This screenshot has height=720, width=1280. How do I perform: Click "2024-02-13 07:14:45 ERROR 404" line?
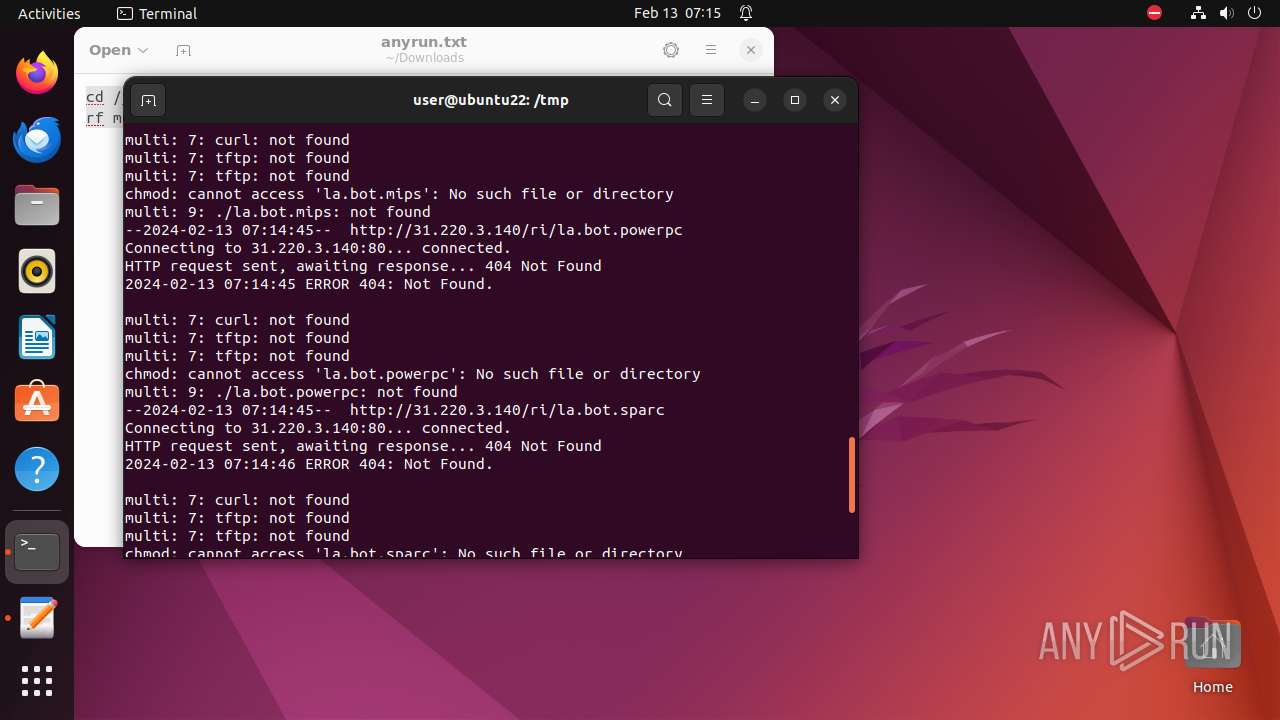coord(309,284)
